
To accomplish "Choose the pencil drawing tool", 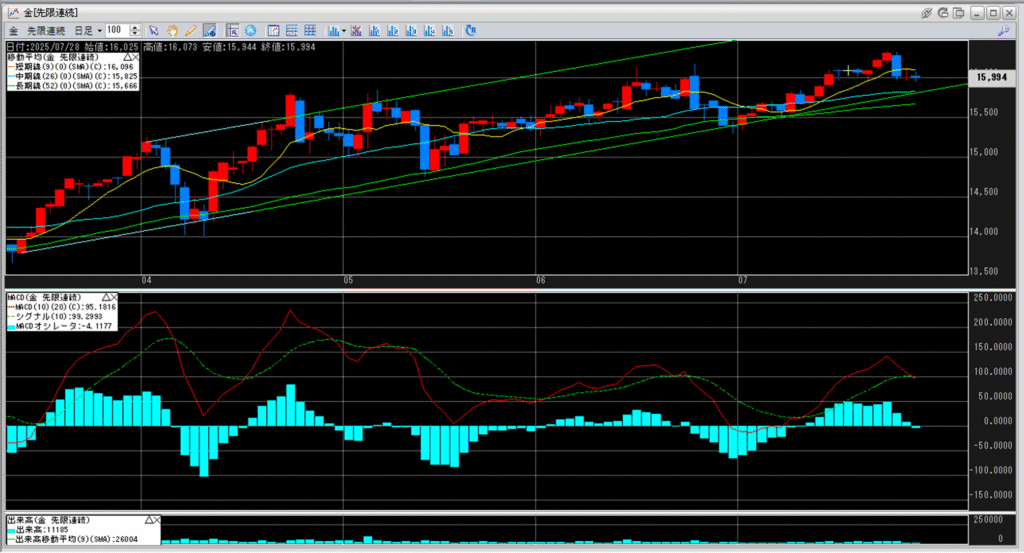I will click(x=190, y=31).
